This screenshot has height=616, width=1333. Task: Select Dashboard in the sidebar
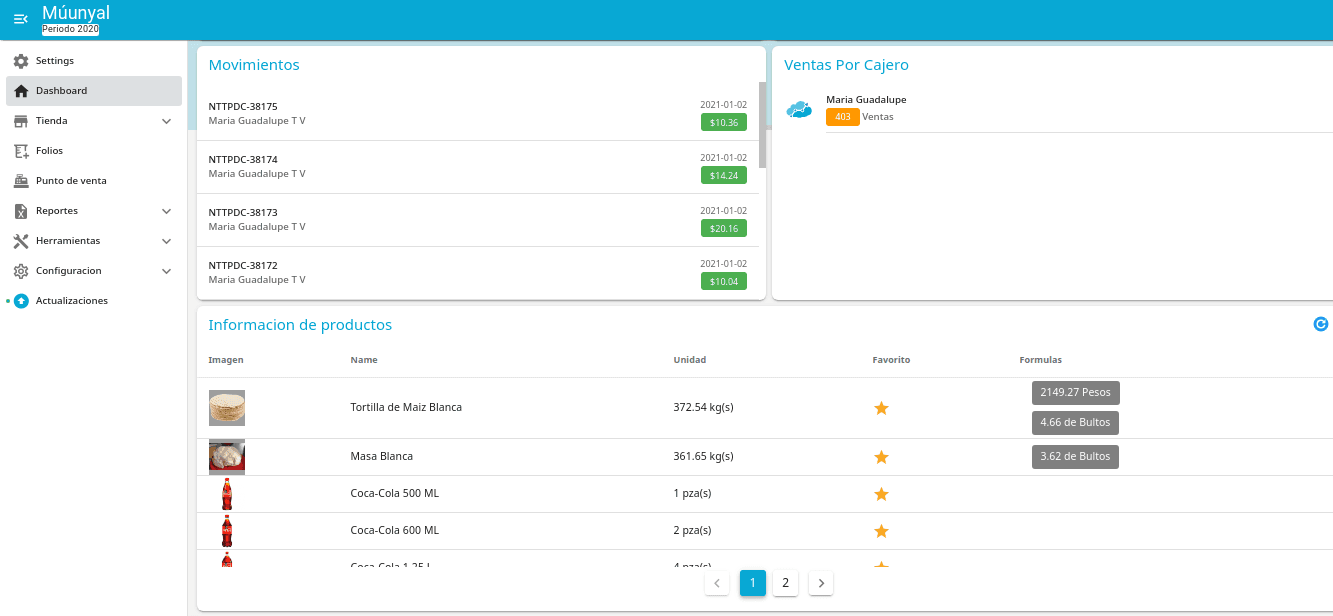pos(94,91)
